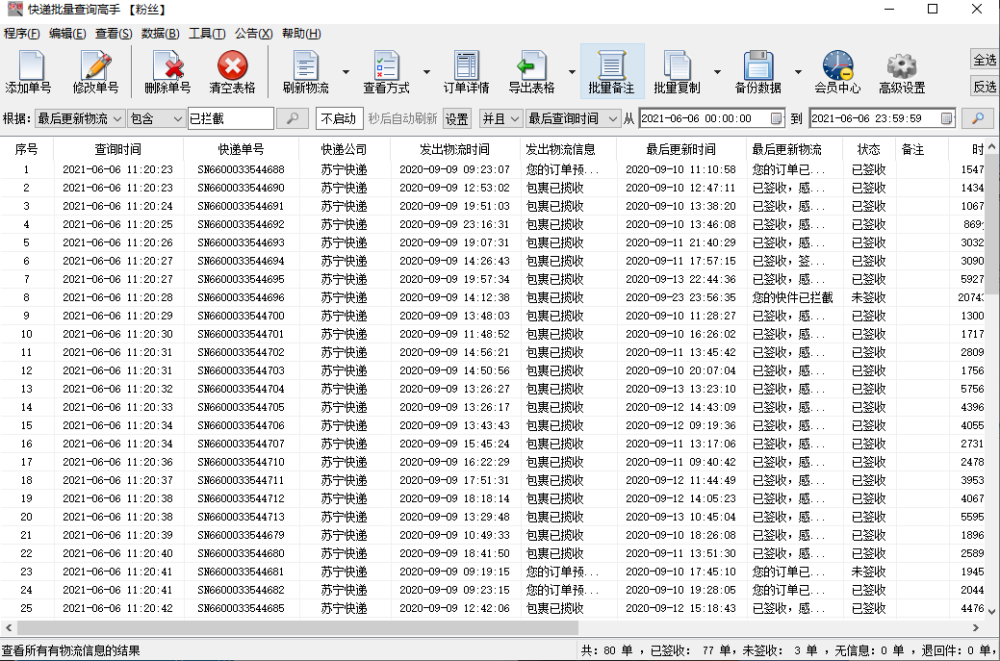Open the calendar picker for the end date

[x=946, y=119]
